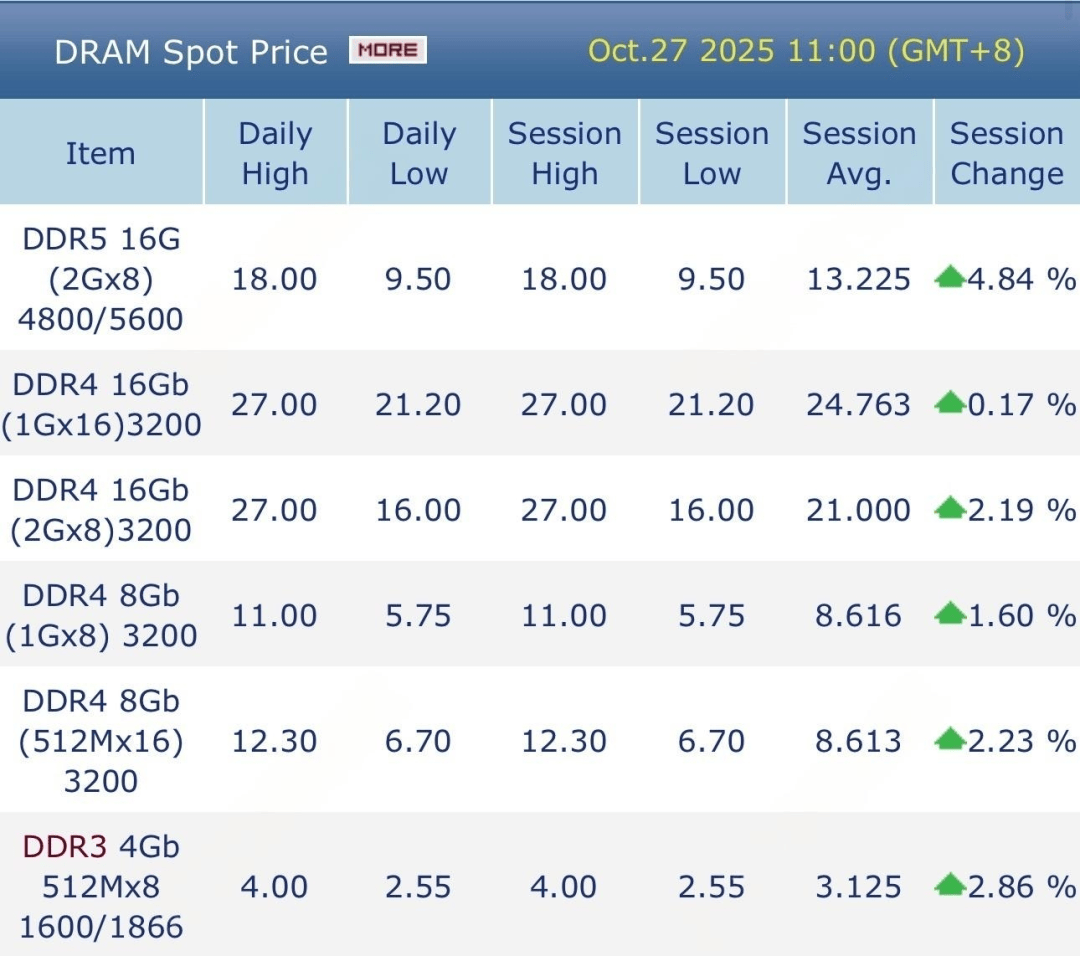Open the DDR4 16Gb (1Gx16)3200 item

coord(101,404)
